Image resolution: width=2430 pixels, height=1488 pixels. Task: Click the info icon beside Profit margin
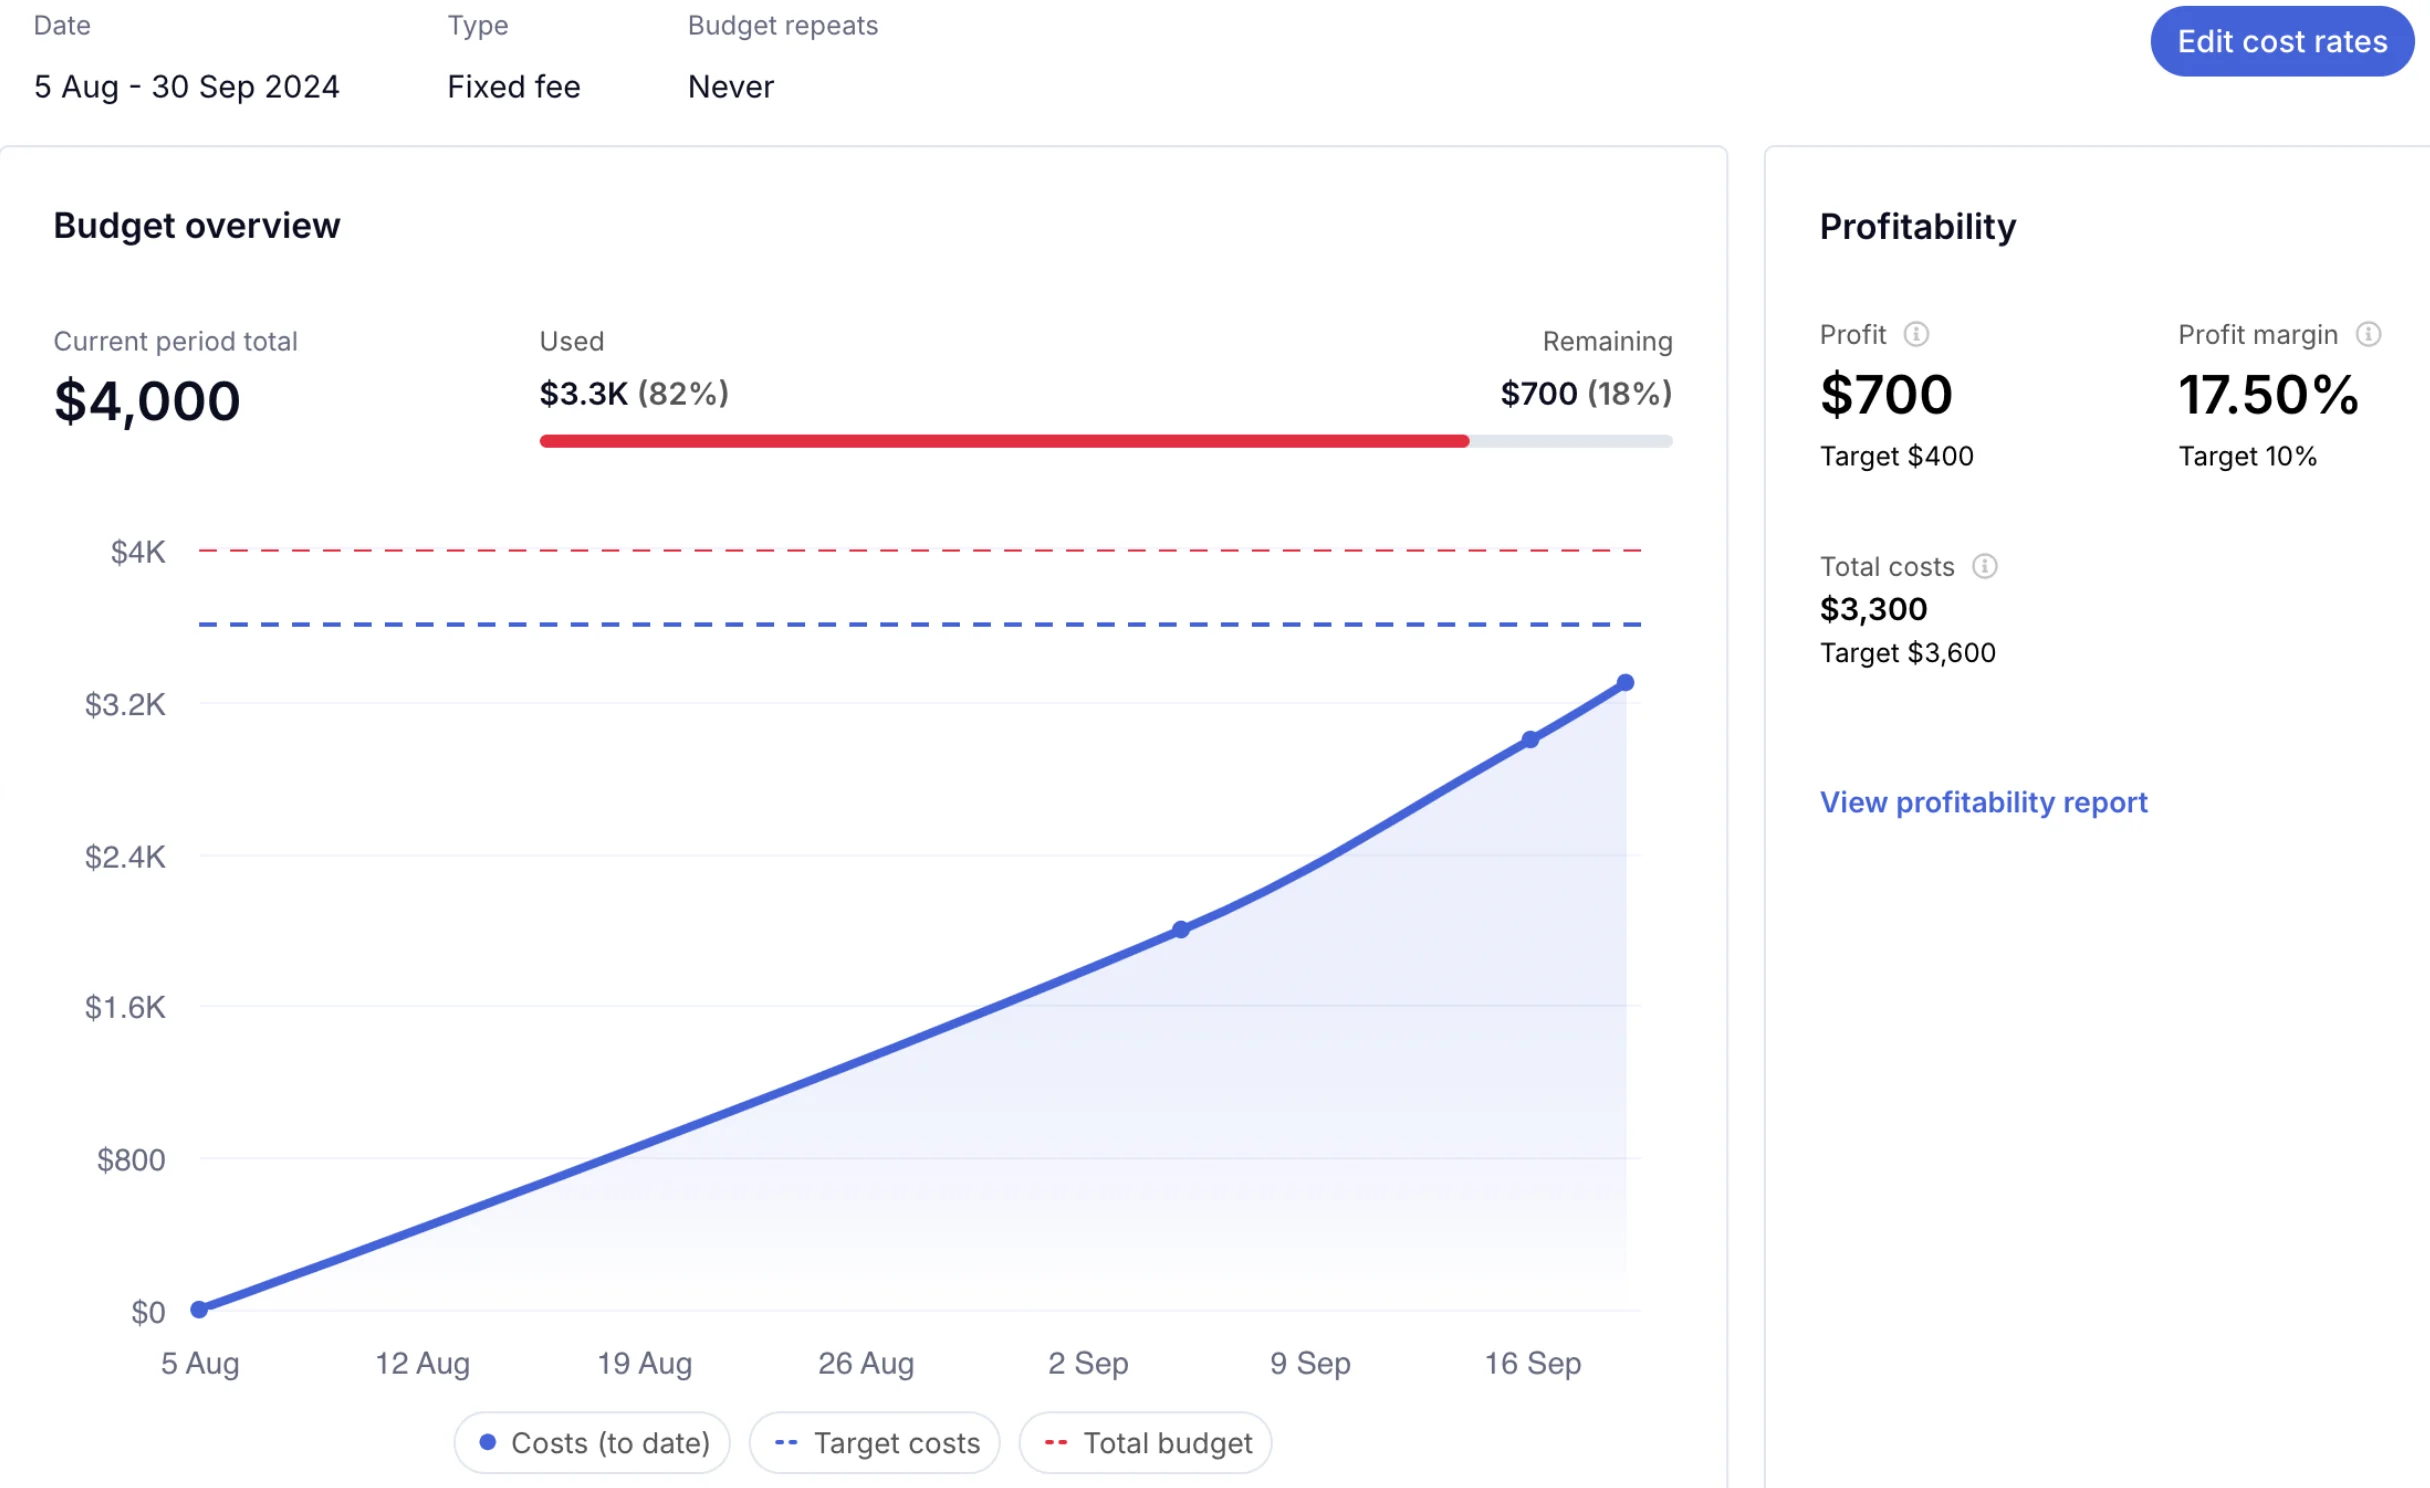point(2367,333)
